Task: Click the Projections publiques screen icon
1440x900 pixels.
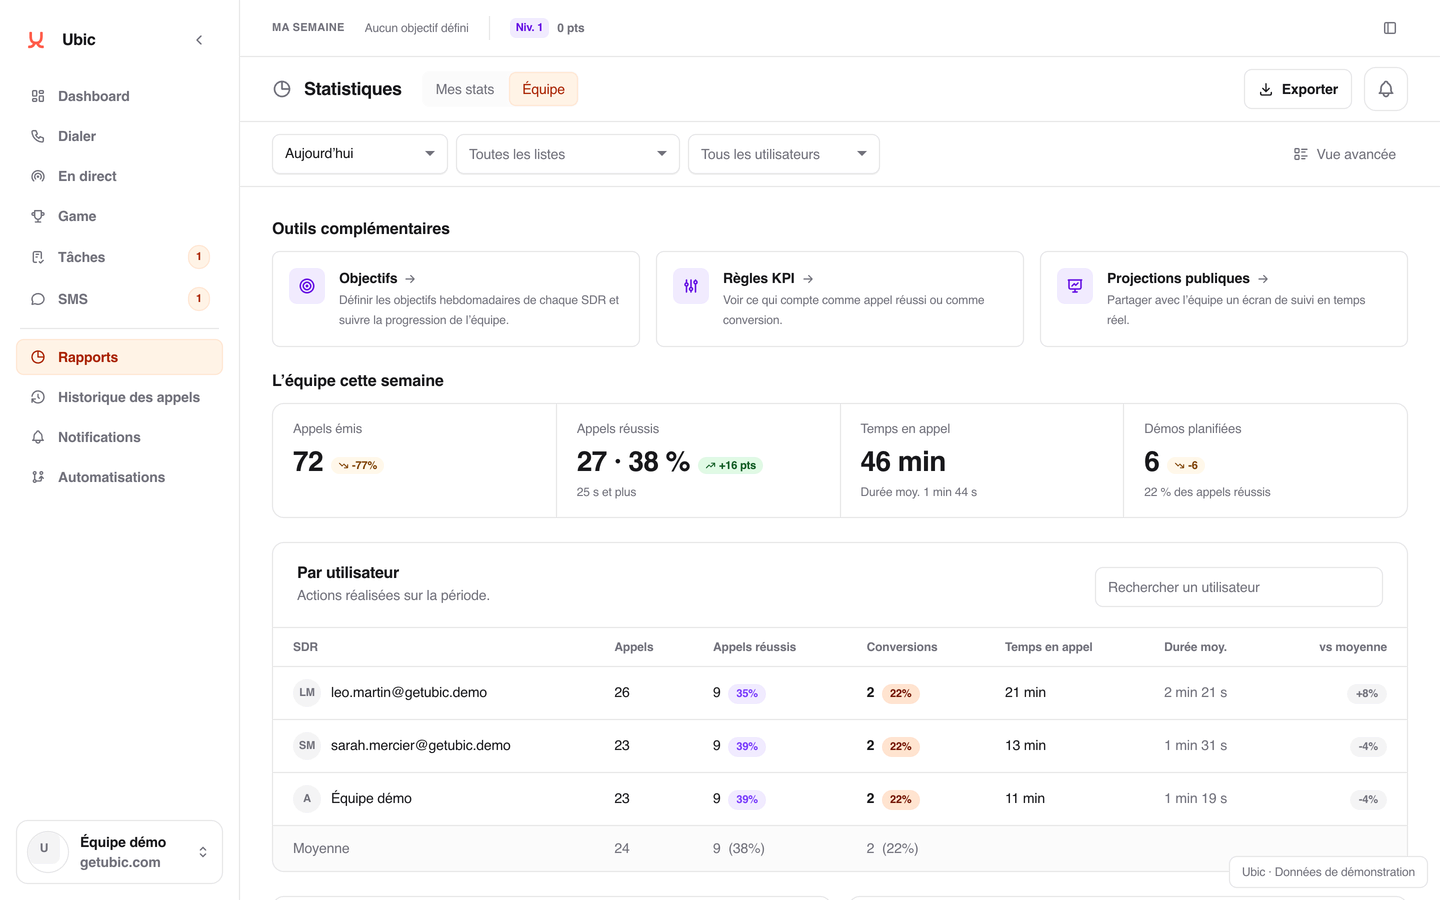Action: 1075,286
